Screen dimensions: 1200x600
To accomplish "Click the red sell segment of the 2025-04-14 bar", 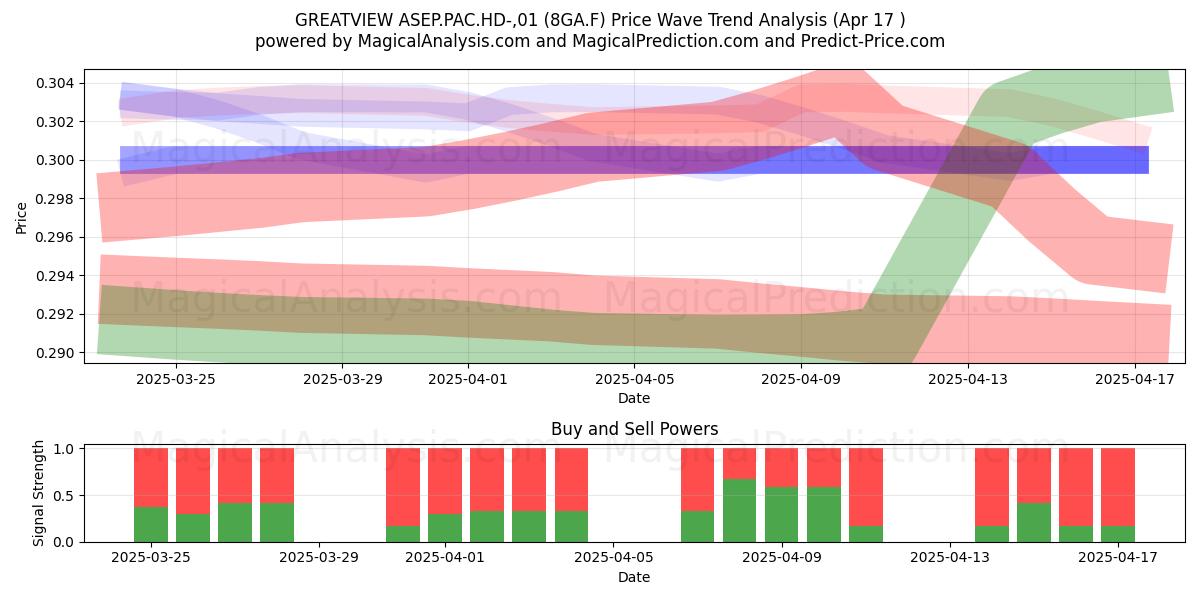I will [992, 487].
